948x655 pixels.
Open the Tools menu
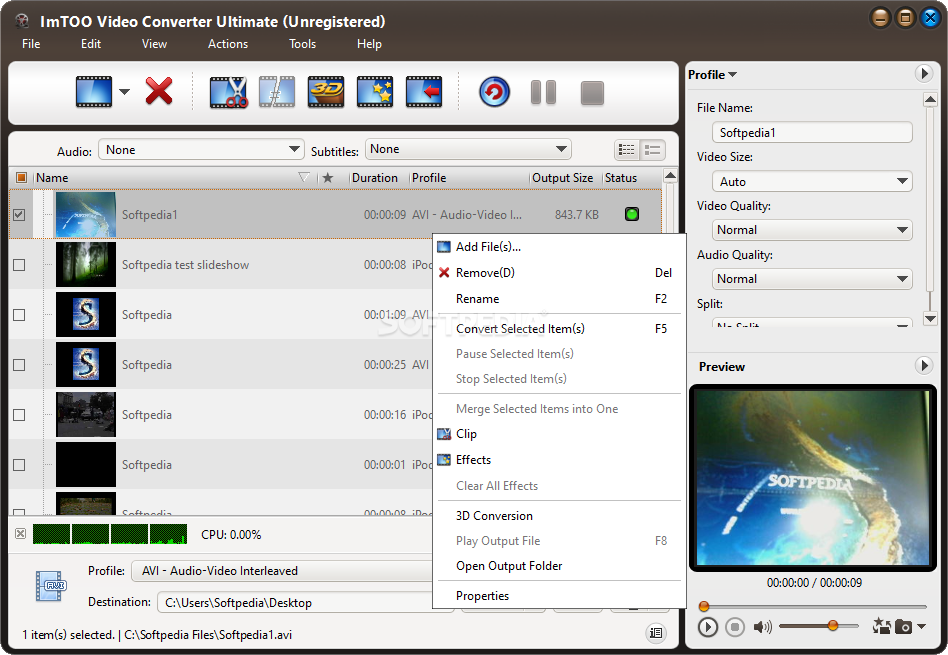pos(302,44)
